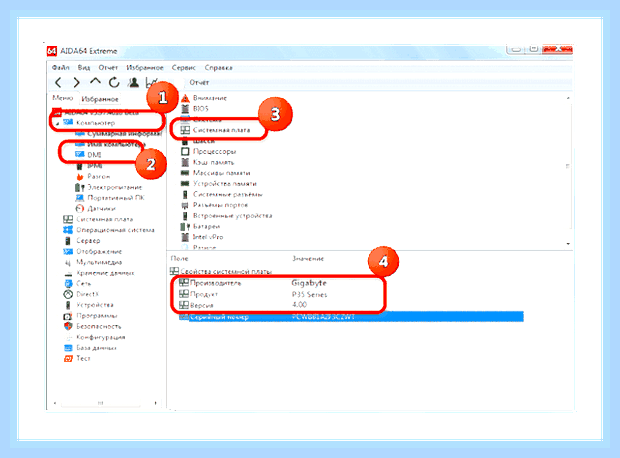The height and width of the screenshot is (458, 620).
Task: Open the Избранное menu in the menu bar
Action: coord(145,68)
